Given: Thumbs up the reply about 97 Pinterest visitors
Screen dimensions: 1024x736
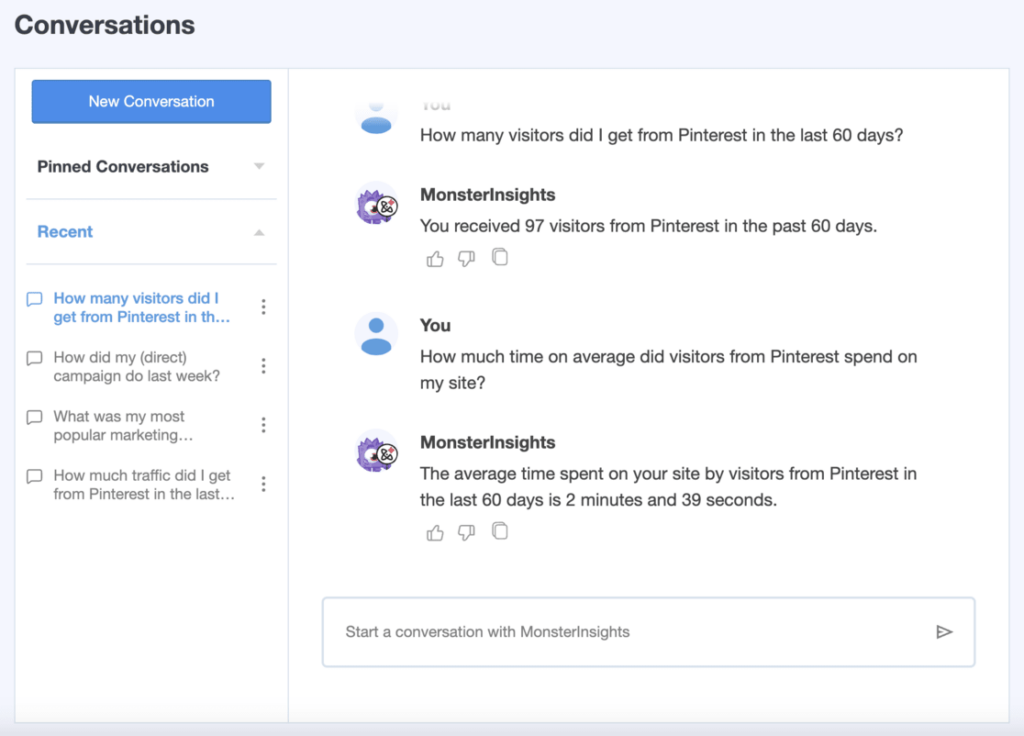Looking at the screenshot, I should point(435,258).
